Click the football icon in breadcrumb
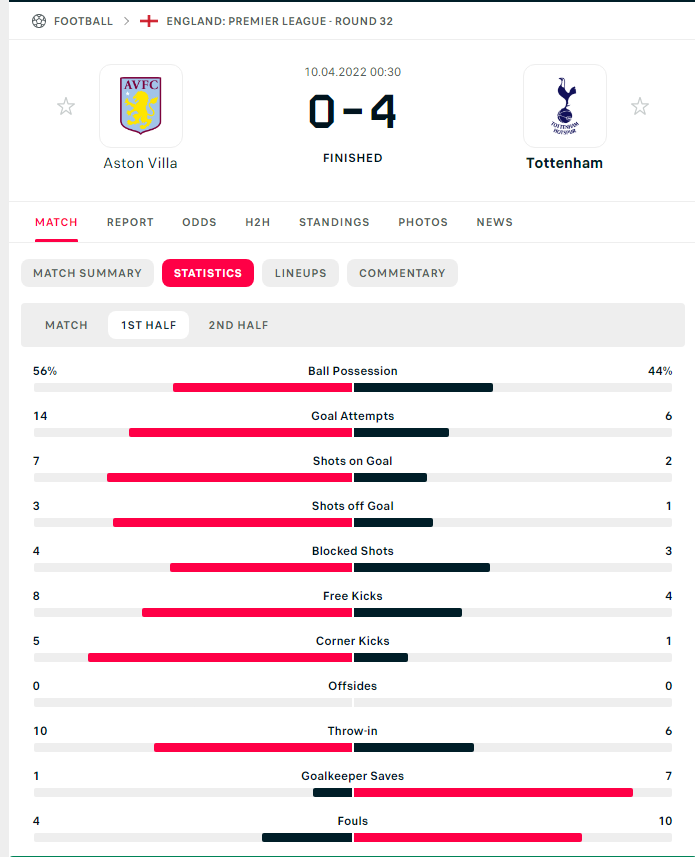 click(x=39, y=21)
